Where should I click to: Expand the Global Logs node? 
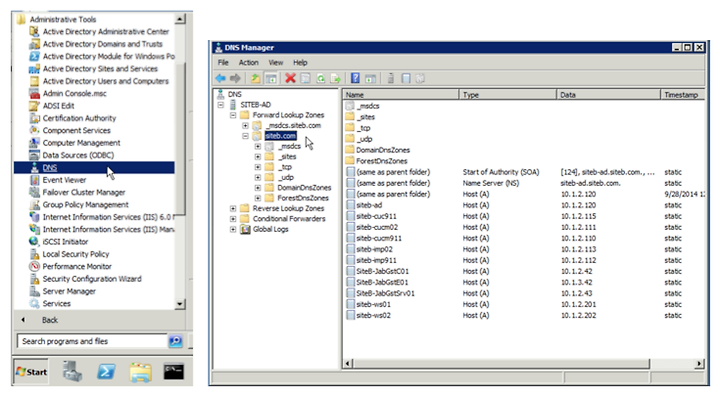(233, 229)
